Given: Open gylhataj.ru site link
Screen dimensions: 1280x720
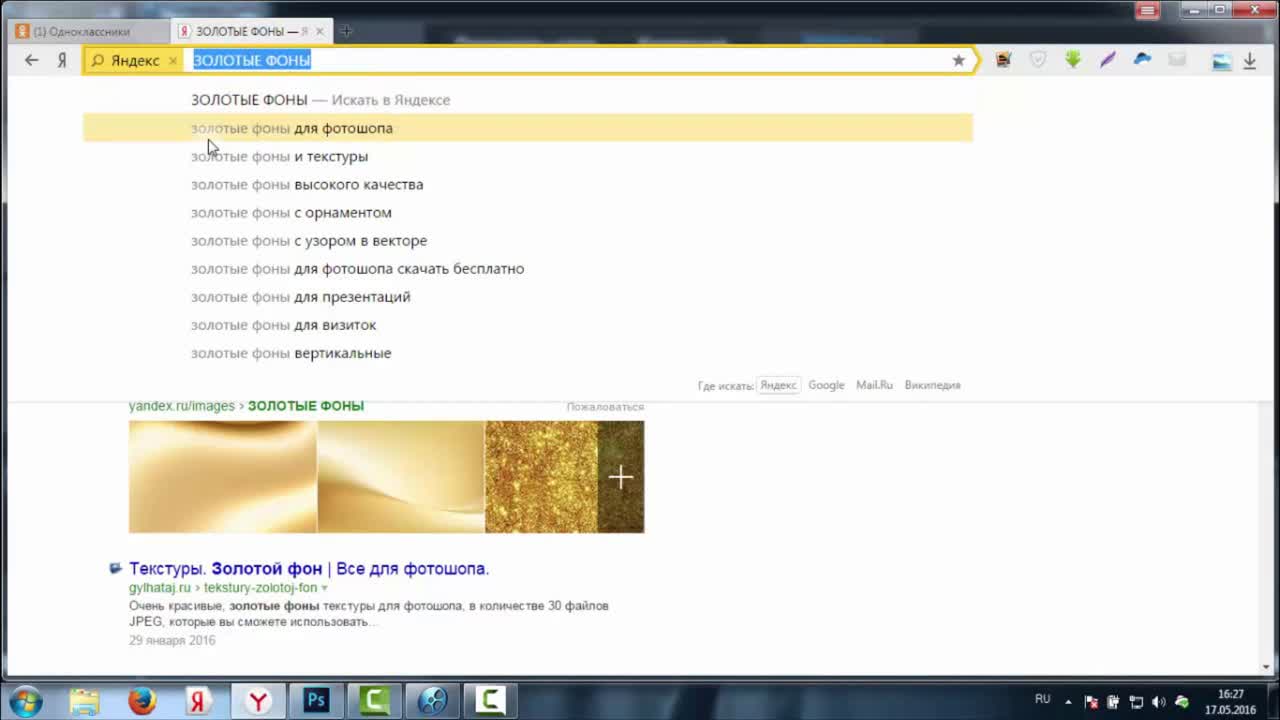Looking at the screenshot, I should [x=159, y=588].
